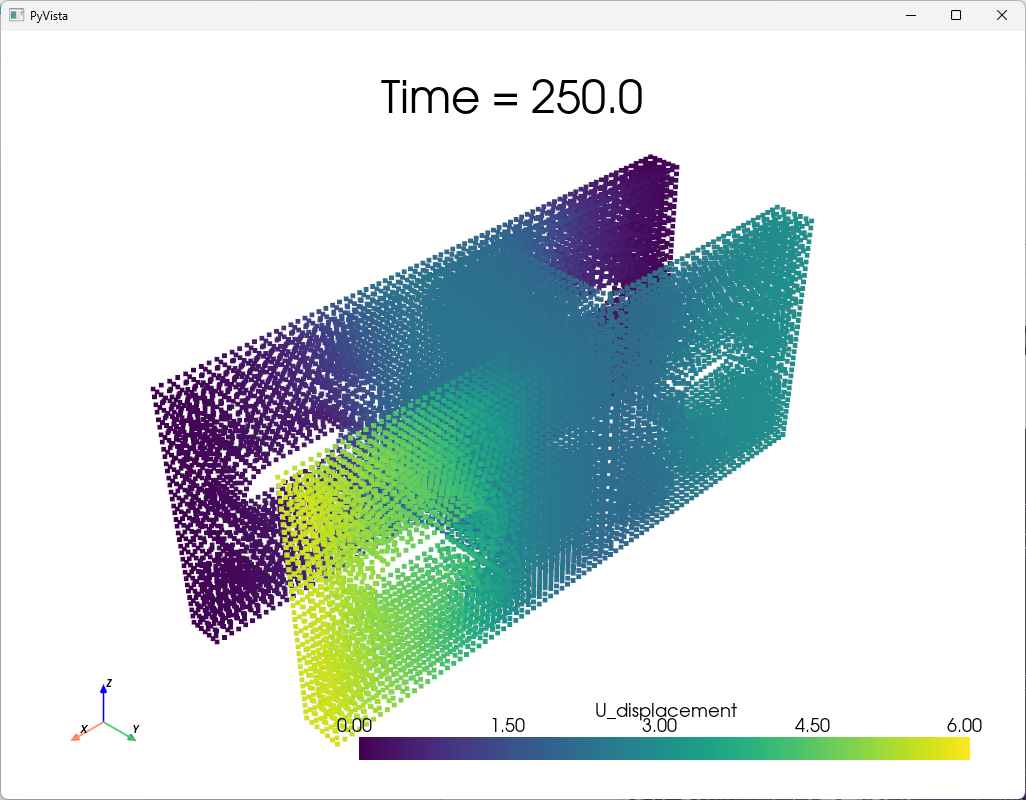
Task: Close the PyVista window
Action: pyautogui.click(x=1002, y=15)
